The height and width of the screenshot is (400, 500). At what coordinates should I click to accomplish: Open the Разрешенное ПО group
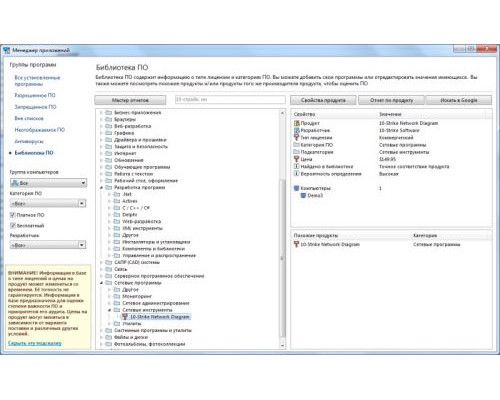(x=35, y=95)
